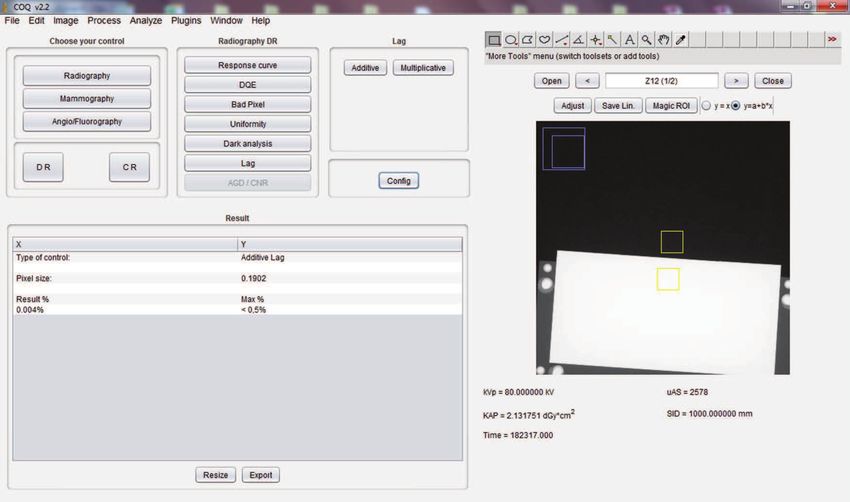Select the '0.1902' pixel size value

[253, 278]
